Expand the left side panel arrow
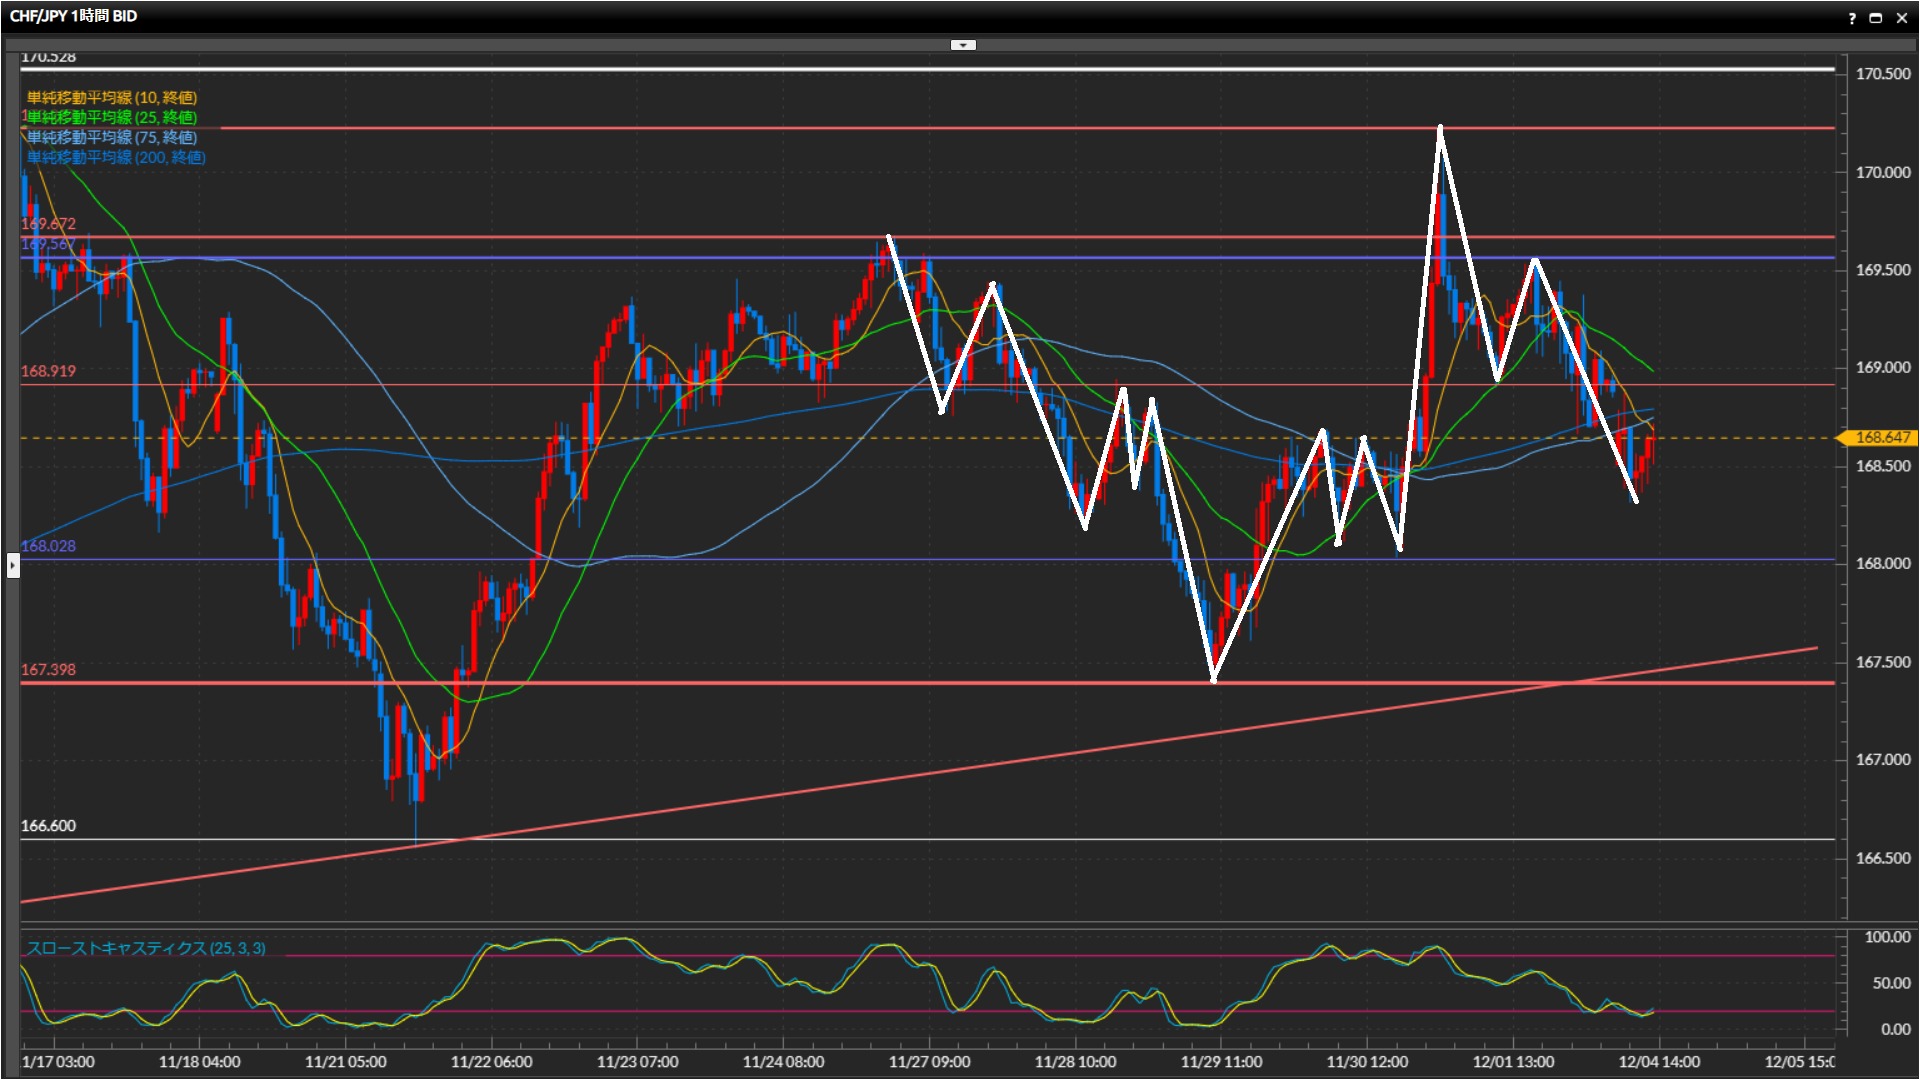 click(12, 566)
